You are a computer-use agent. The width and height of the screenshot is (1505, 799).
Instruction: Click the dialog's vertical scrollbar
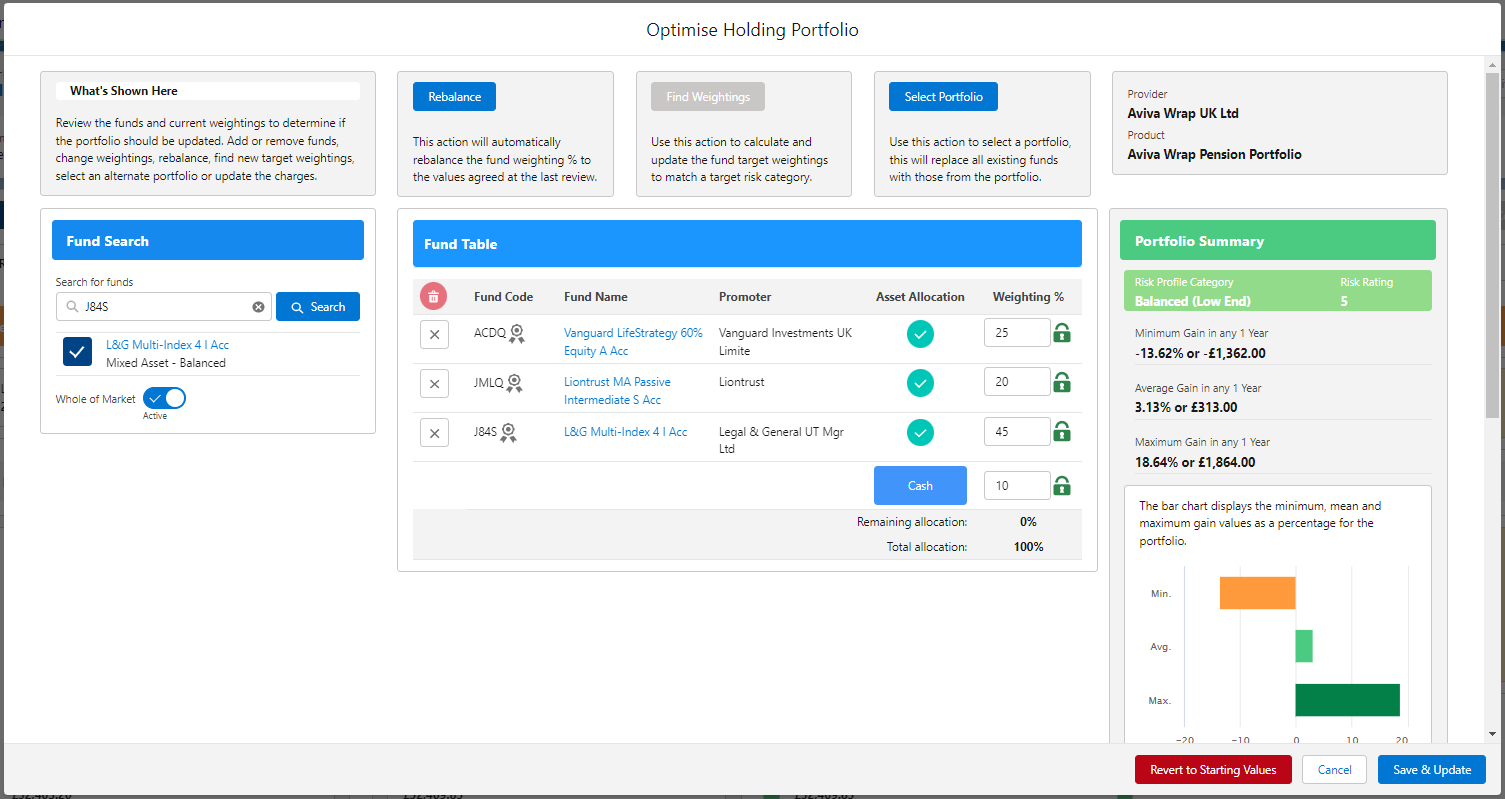(x=1493, y=245)
